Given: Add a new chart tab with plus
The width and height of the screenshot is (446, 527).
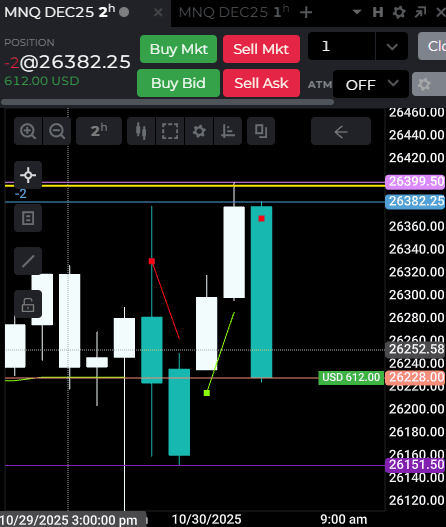Looking at the screenshot, I should 306,13.
